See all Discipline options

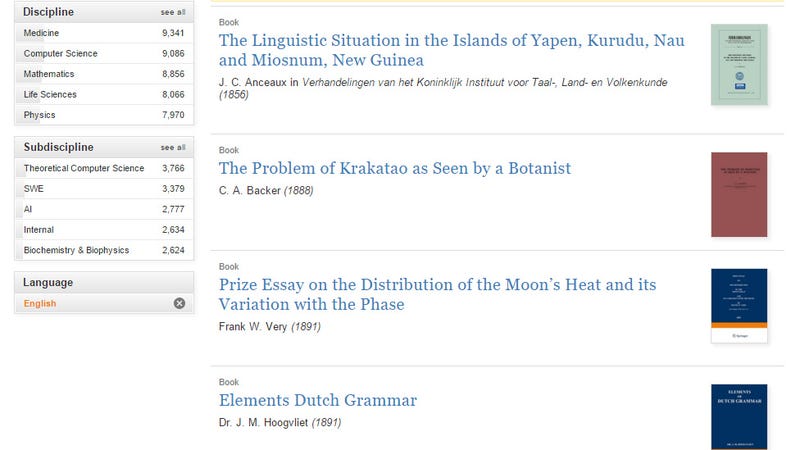pos(173,12)
